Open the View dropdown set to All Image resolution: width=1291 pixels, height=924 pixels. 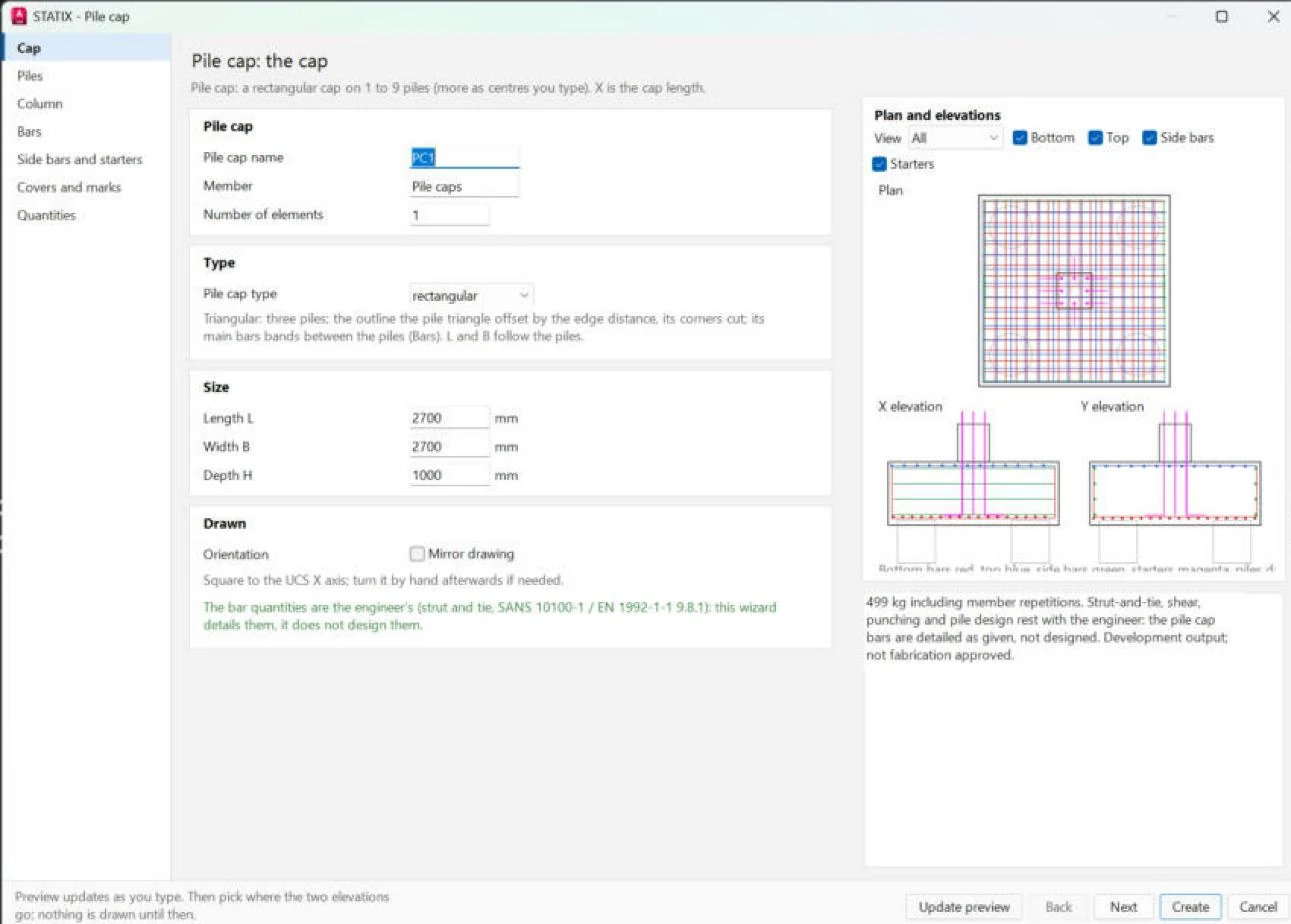pos(955,138)
